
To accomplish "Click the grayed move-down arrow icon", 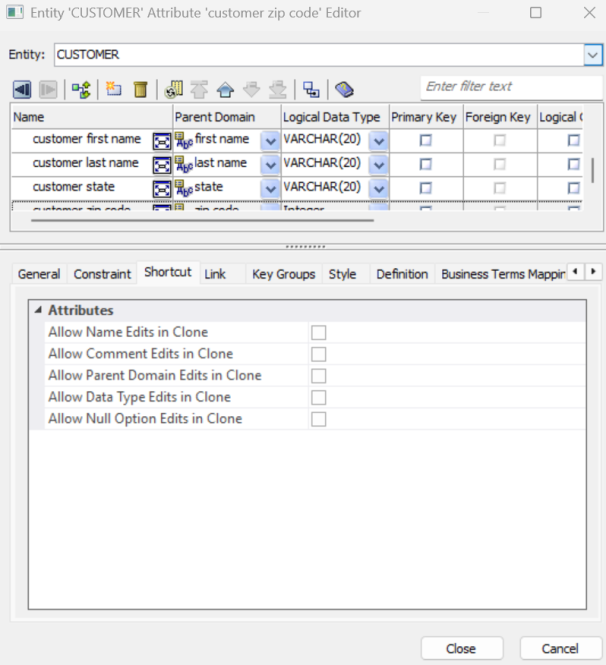I will coord(251,90).
